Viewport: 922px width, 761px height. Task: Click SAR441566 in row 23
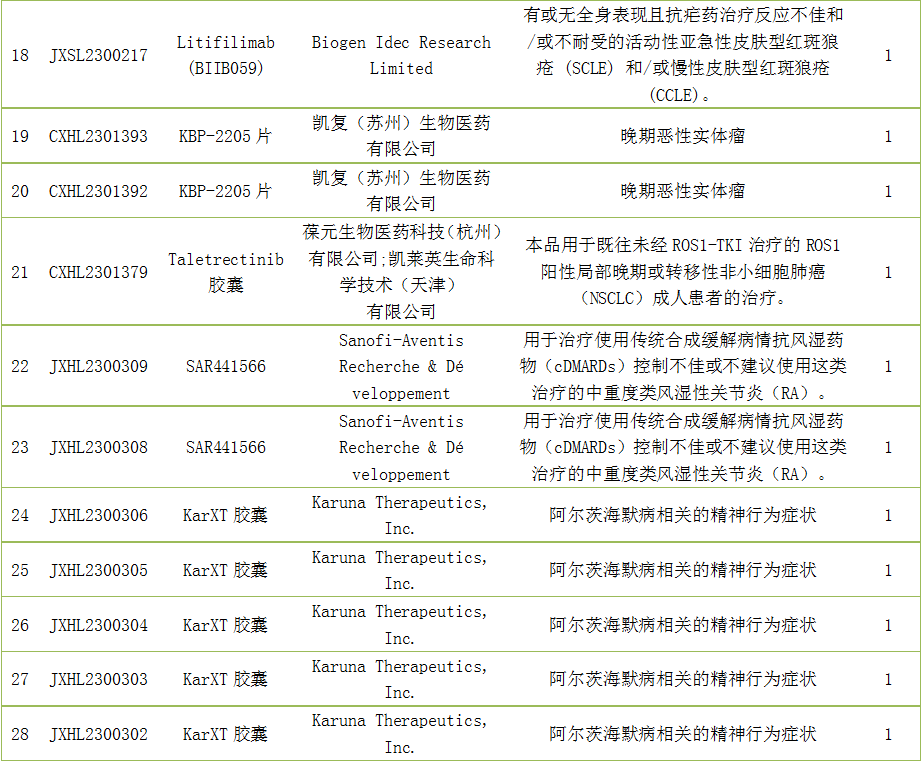click(x=225, y=448)
